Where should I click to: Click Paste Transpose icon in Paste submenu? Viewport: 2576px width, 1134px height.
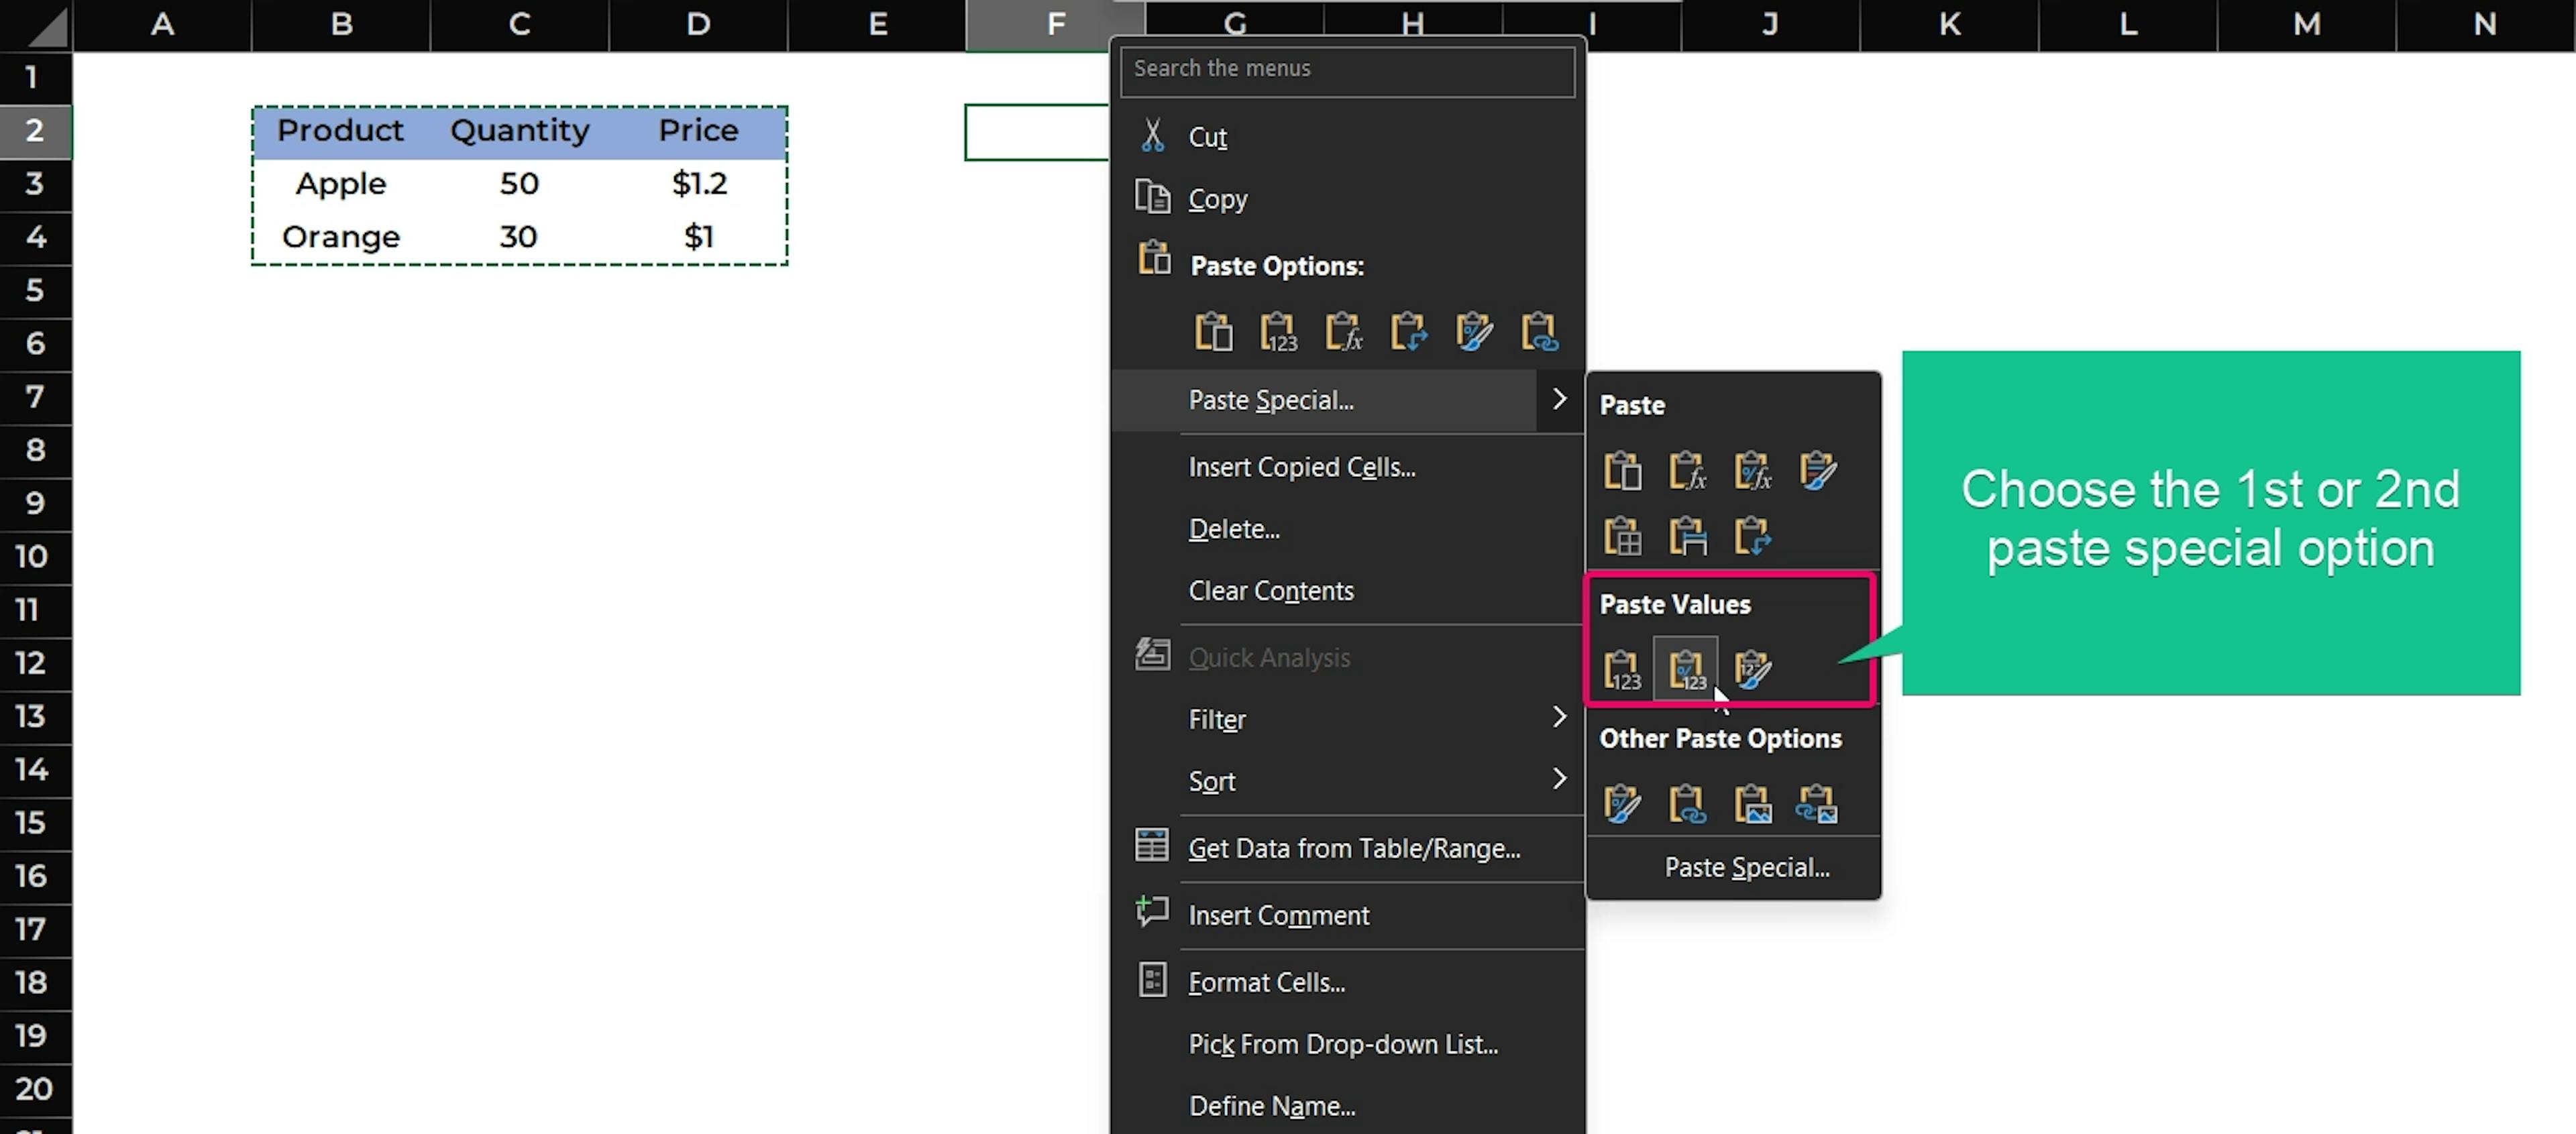click(1751, 536)
